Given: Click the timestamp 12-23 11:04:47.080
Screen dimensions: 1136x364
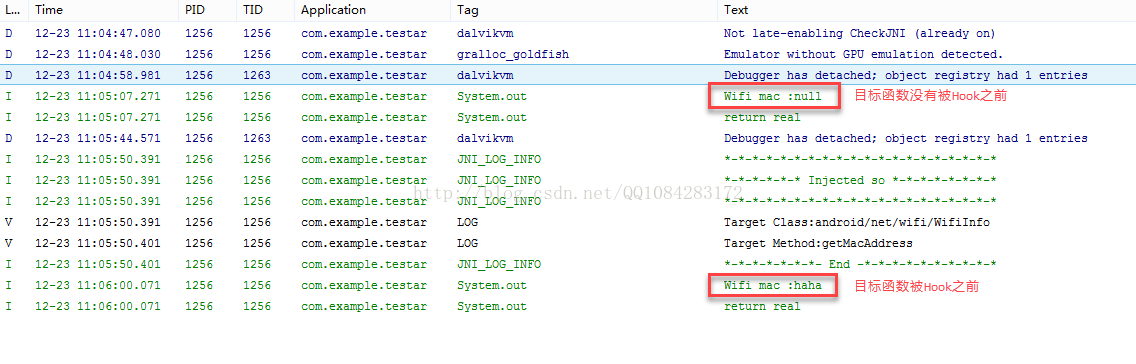Looking at the screenshot, I should (98, 33).
